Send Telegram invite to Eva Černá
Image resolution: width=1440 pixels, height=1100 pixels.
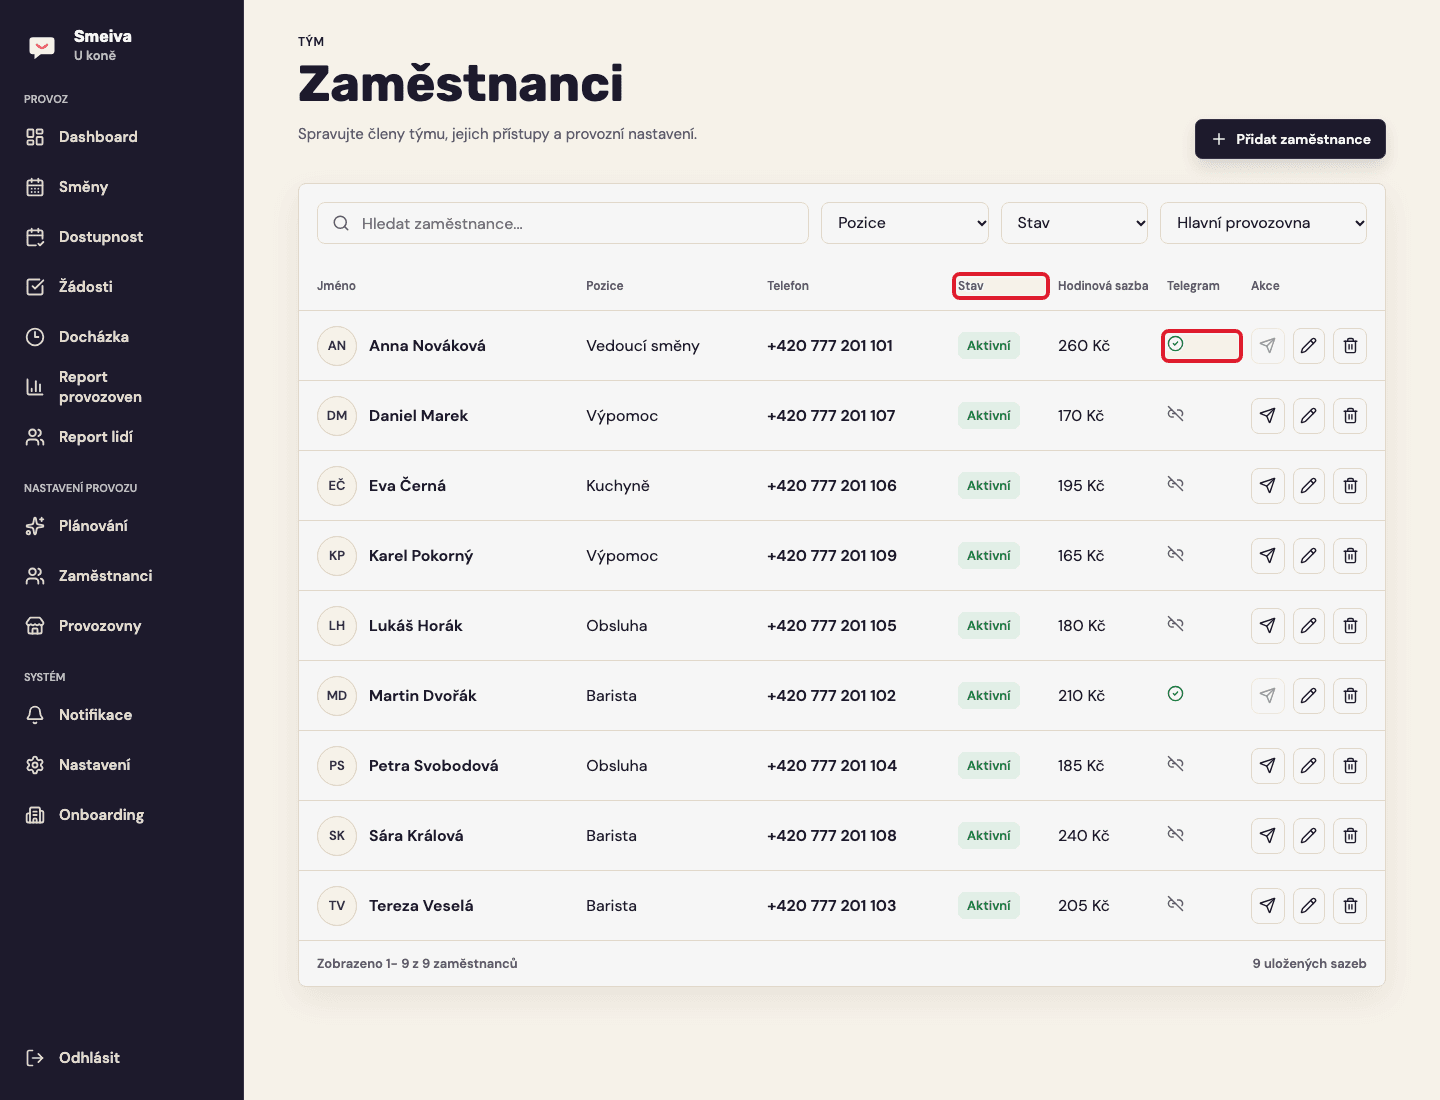click(x=1267, y=486)
